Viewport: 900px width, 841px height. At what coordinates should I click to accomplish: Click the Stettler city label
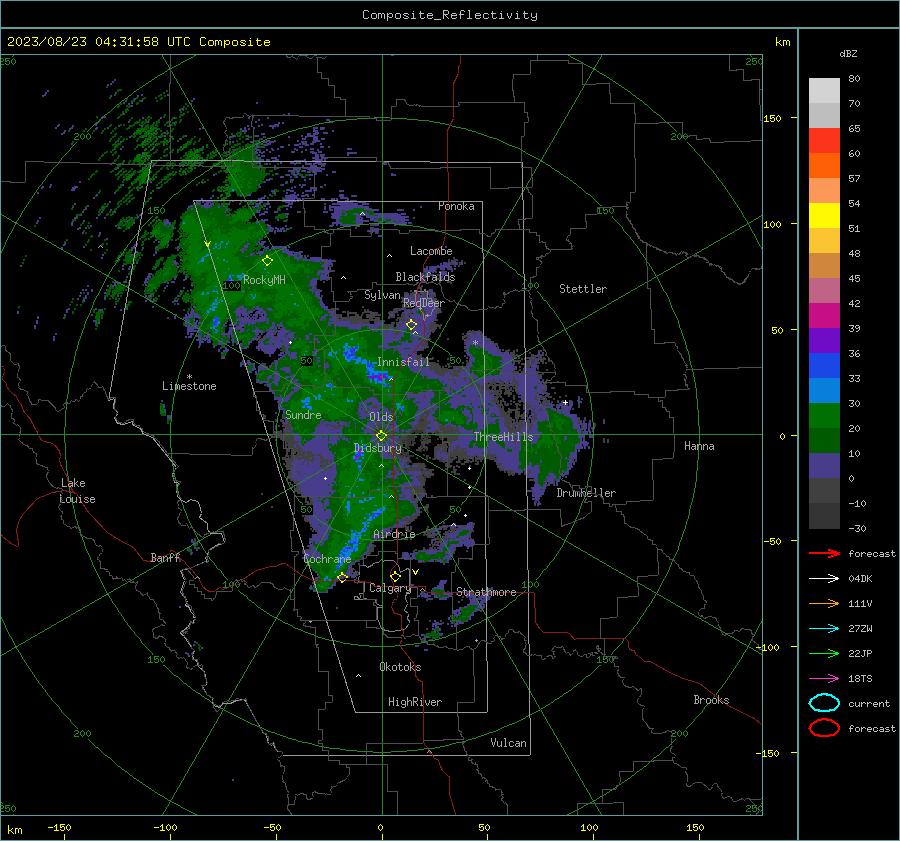[583, 289]
